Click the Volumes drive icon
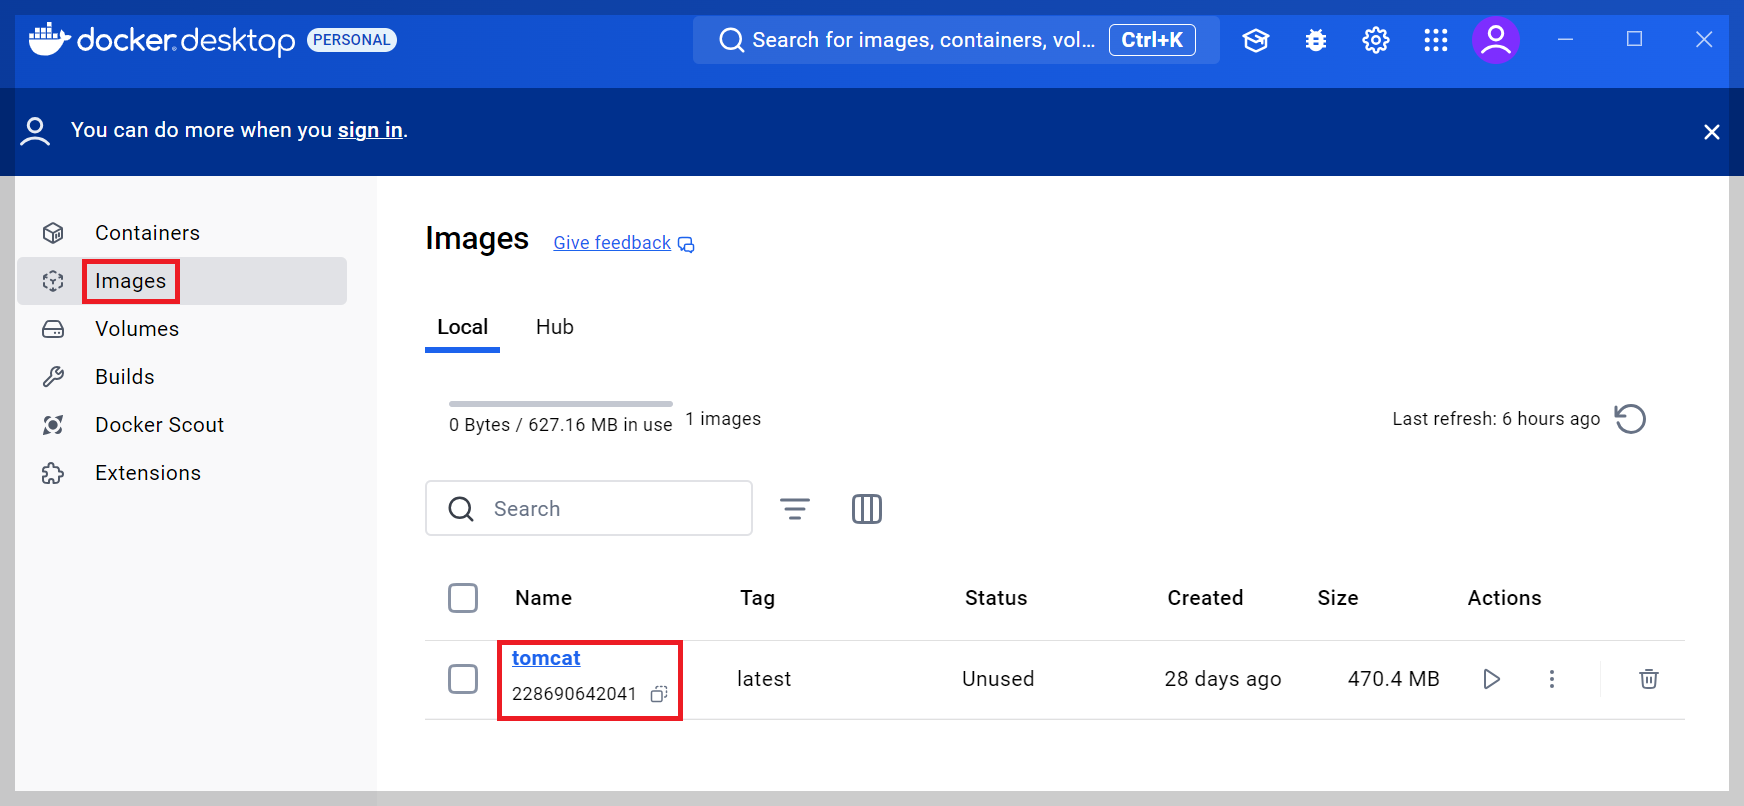 coord(53,329)
